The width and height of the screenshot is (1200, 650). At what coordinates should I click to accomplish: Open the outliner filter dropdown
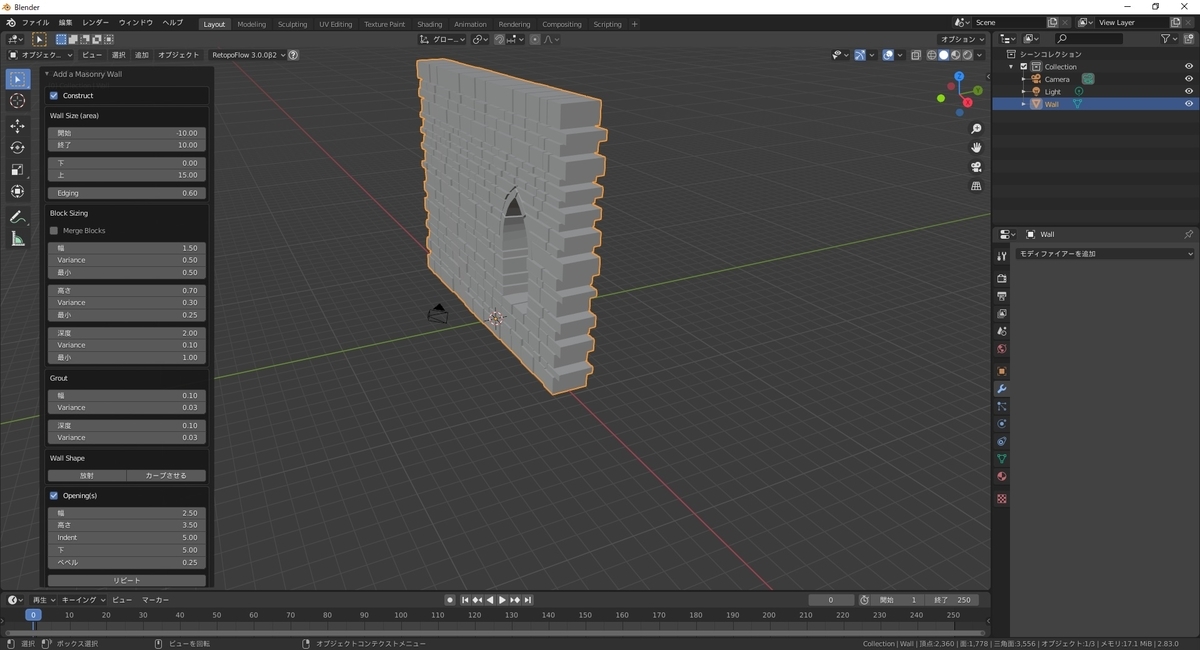click(1170, 38)
